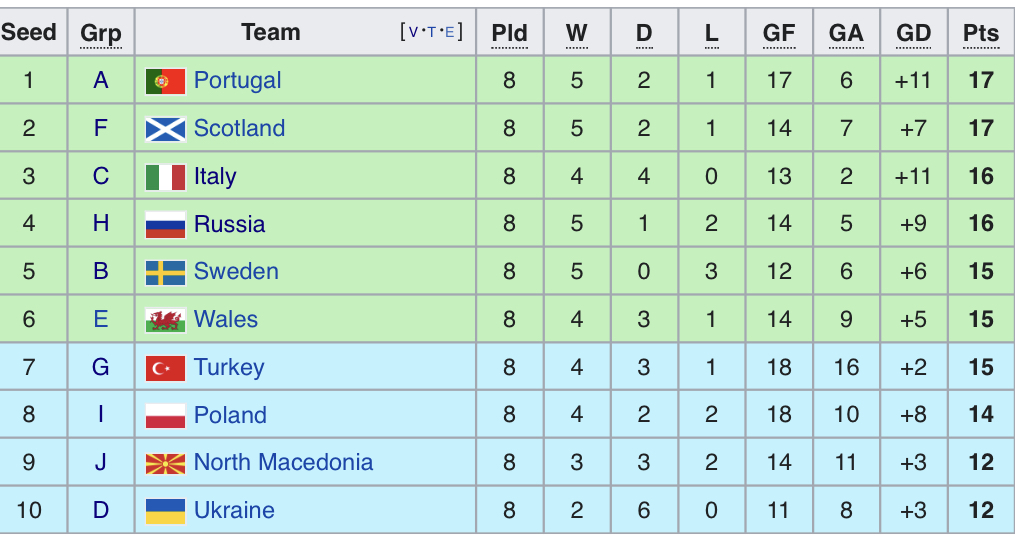Follow the Group A link
Viewport: 1015px width, 551px height.
click(101, 80)
